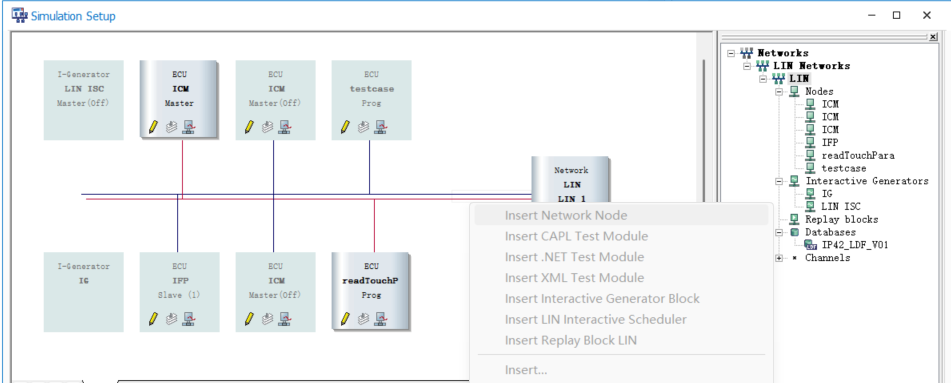
Task: Select IFP in the Nodes tree
Action: (830, 143)
